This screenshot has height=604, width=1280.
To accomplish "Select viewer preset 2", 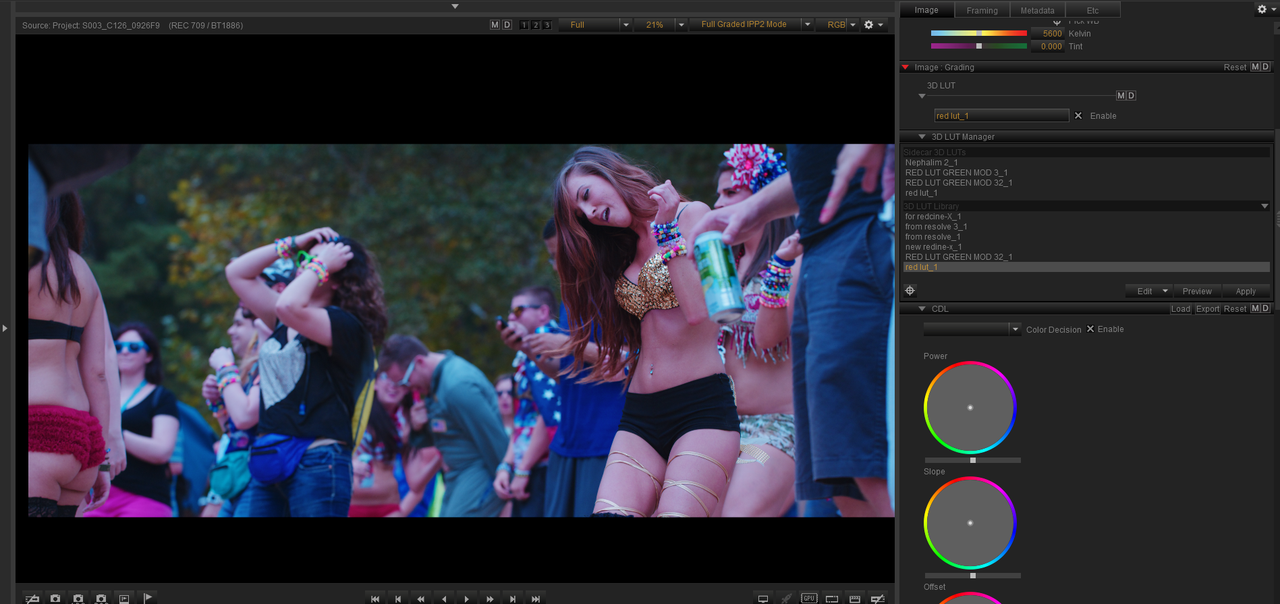I will [x=536, y=24].
